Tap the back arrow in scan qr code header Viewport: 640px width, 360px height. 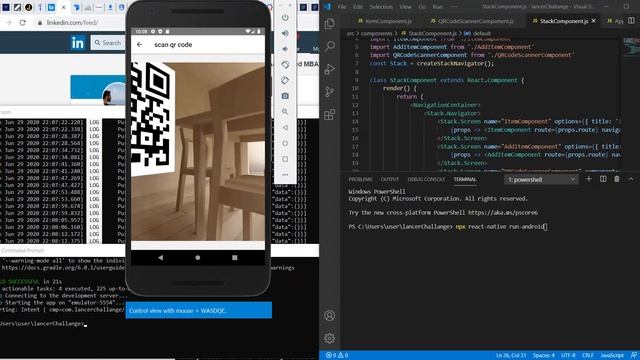tap(140, 44)
